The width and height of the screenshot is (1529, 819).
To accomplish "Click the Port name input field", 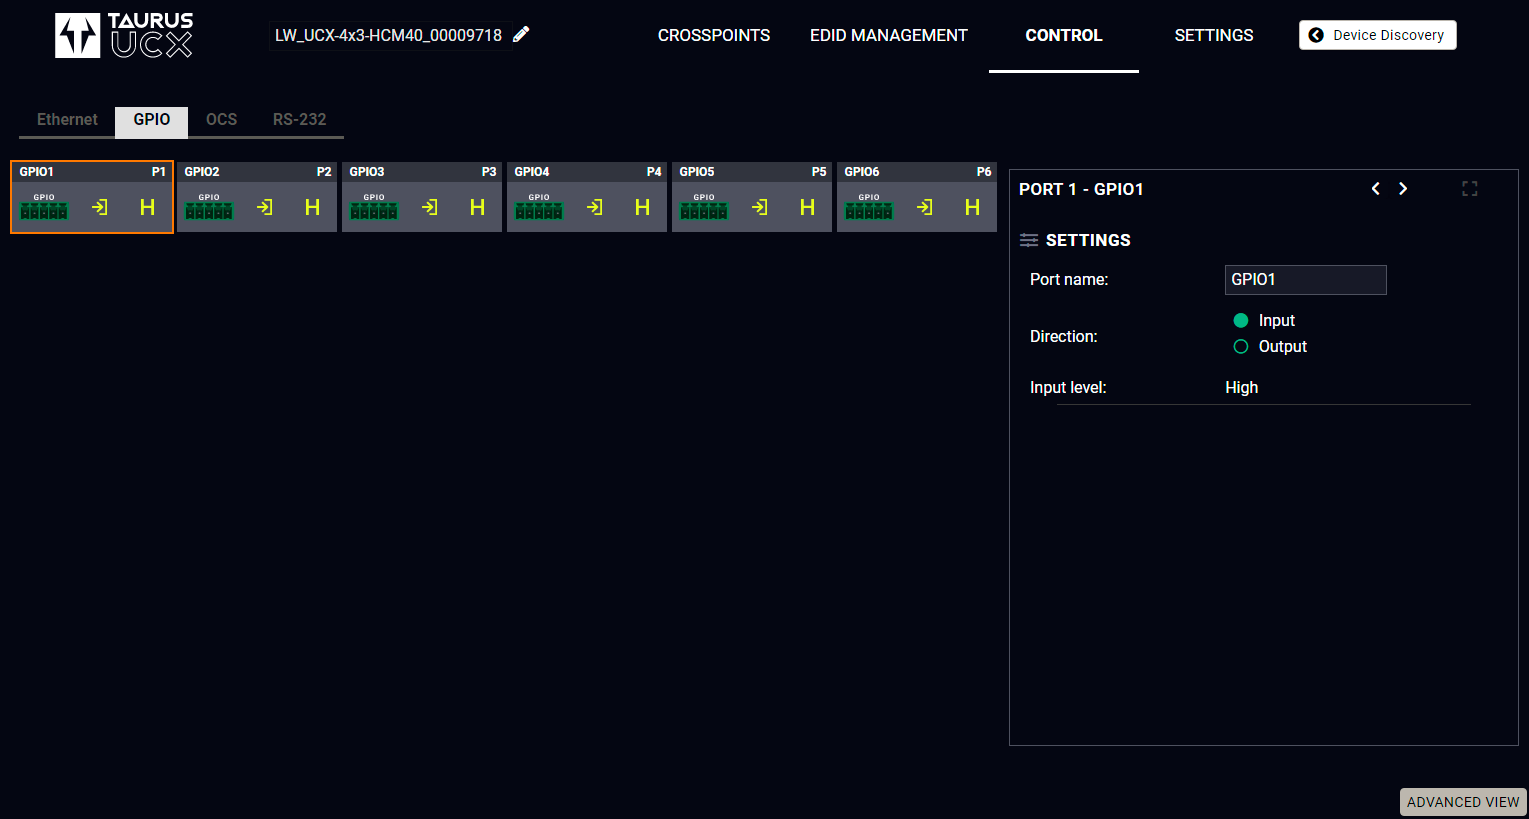I will [x=1305, y=280].
